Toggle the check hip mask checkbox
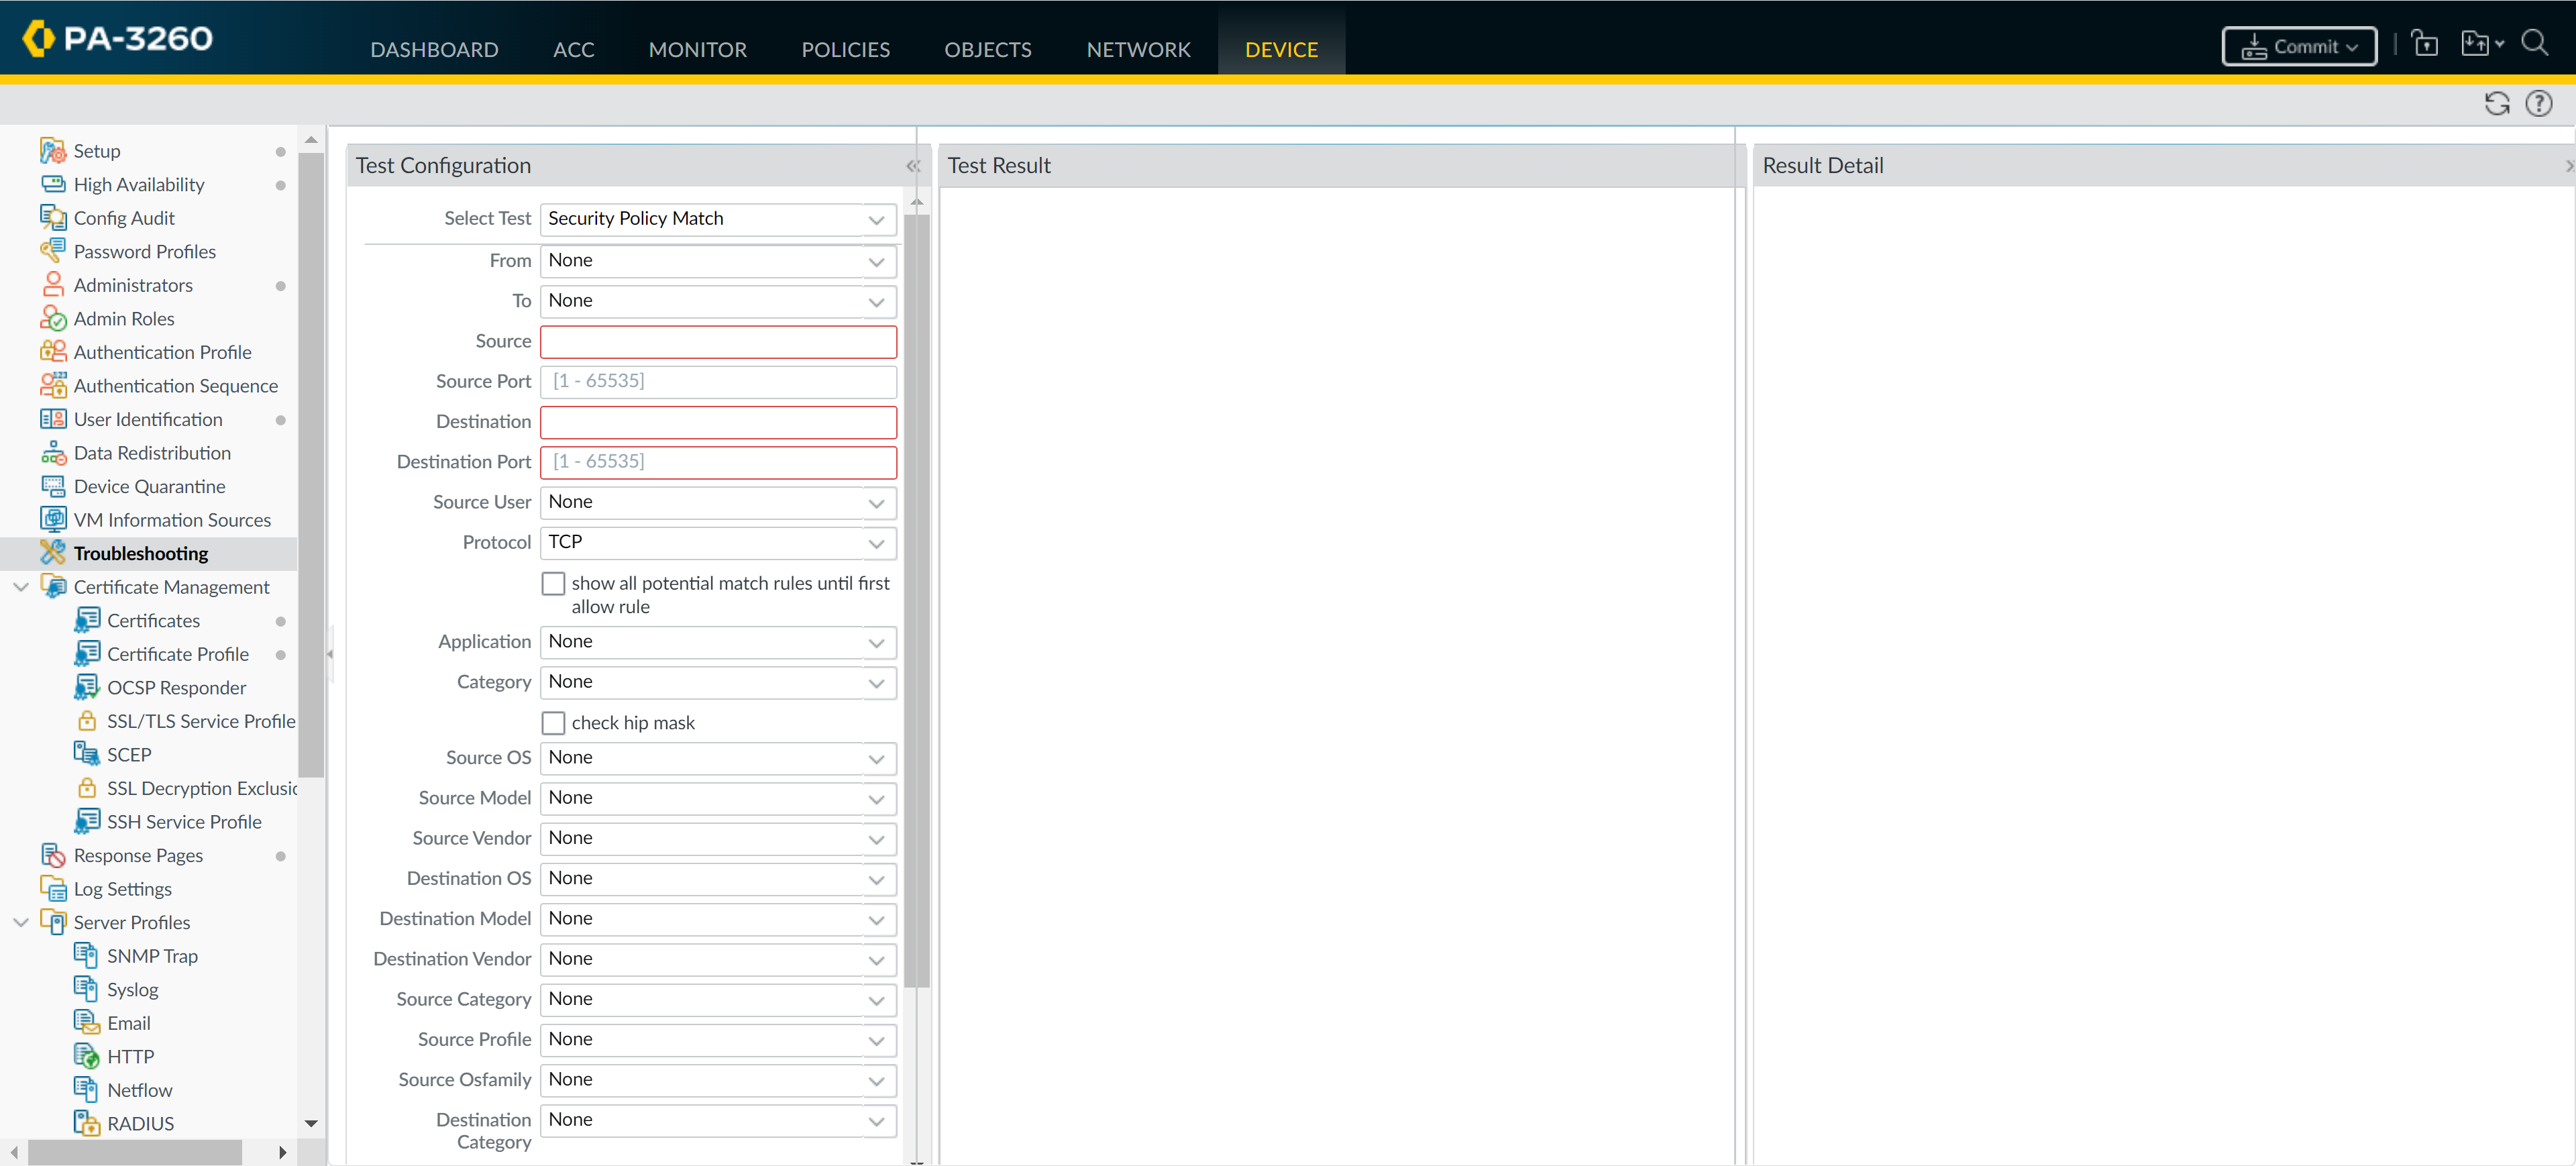This screenshot has height=1166, width=2576. pos(553,722)
